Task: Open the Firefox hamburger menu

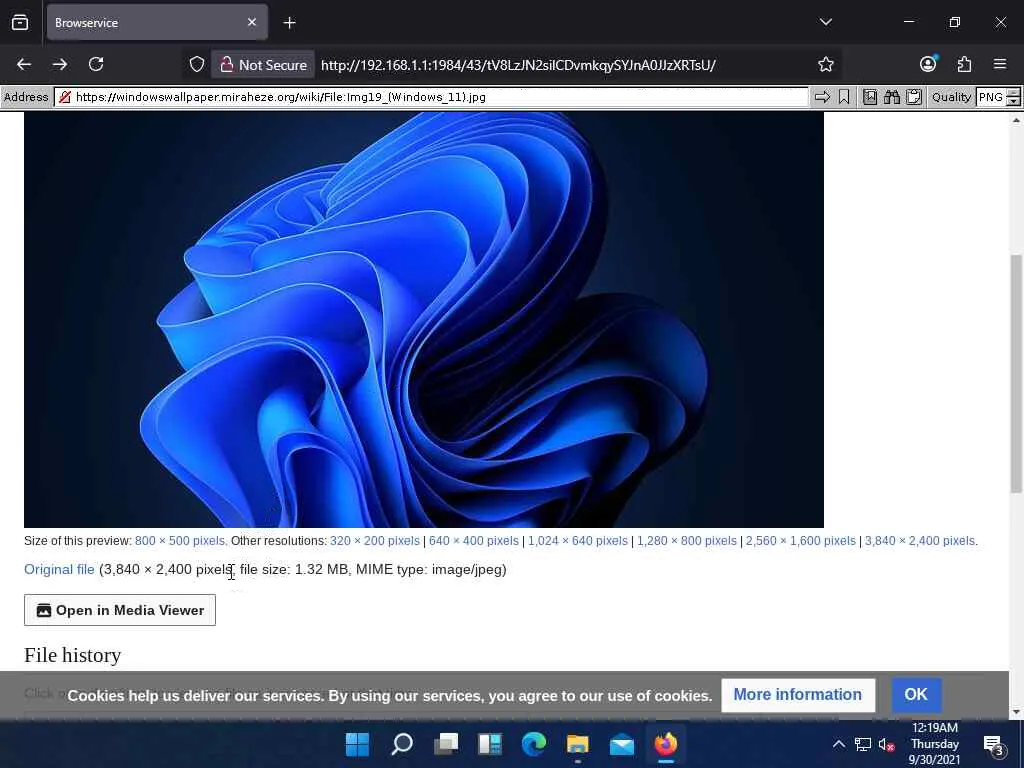Action: click(x=1000, y=64)
